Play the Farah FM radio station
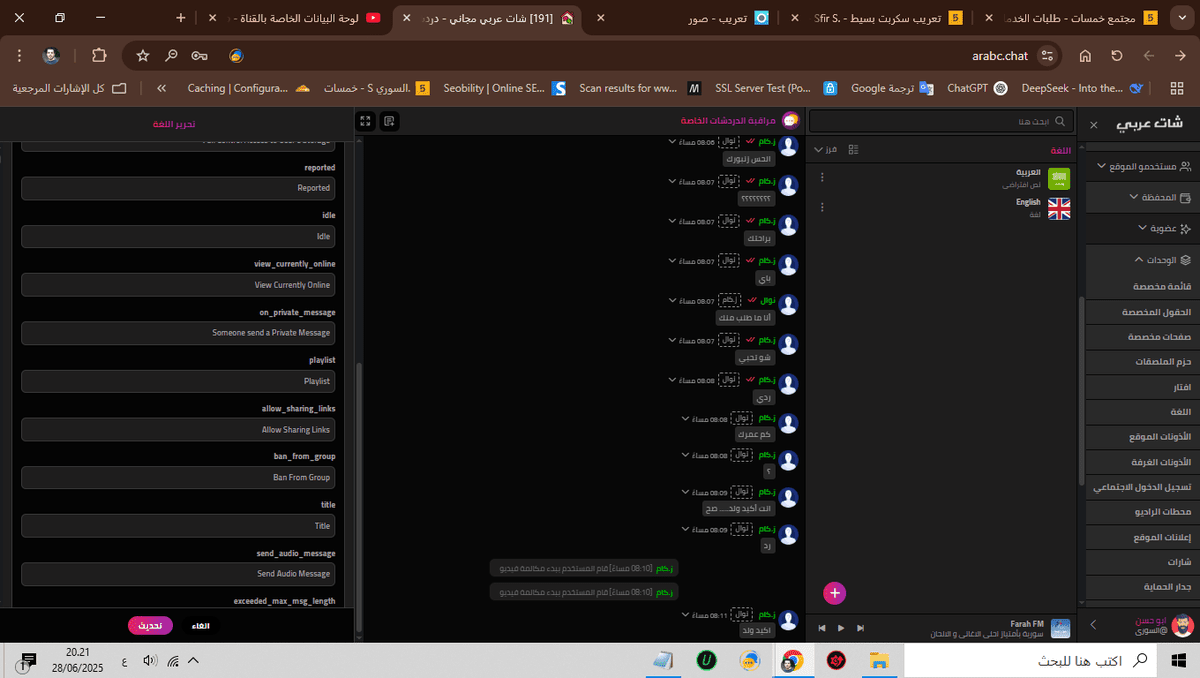1200x678 pixels. pos(841,628)
